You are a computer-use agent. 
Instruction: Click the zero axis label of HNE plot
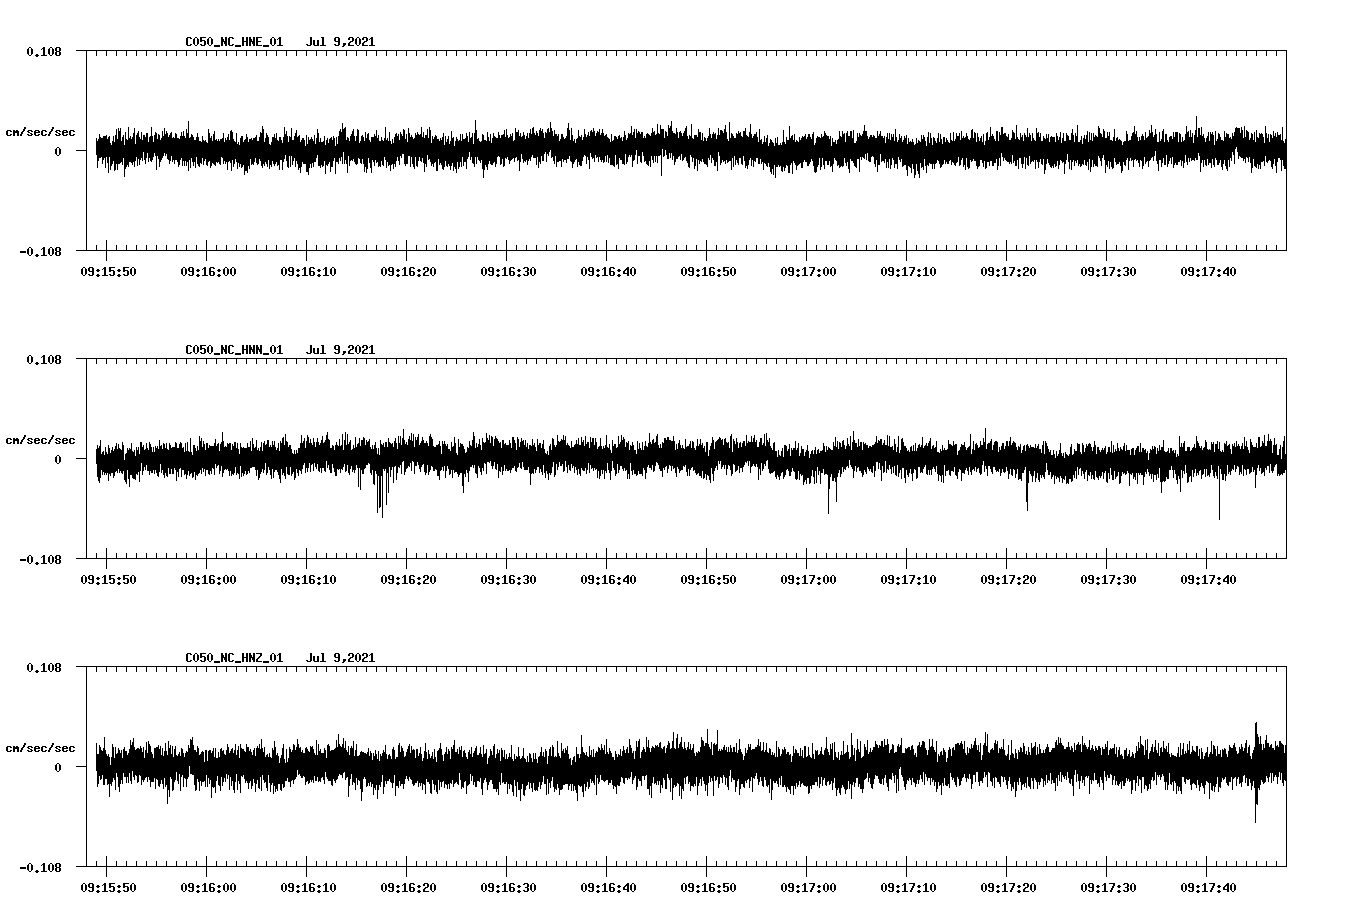tap(58, 152)
